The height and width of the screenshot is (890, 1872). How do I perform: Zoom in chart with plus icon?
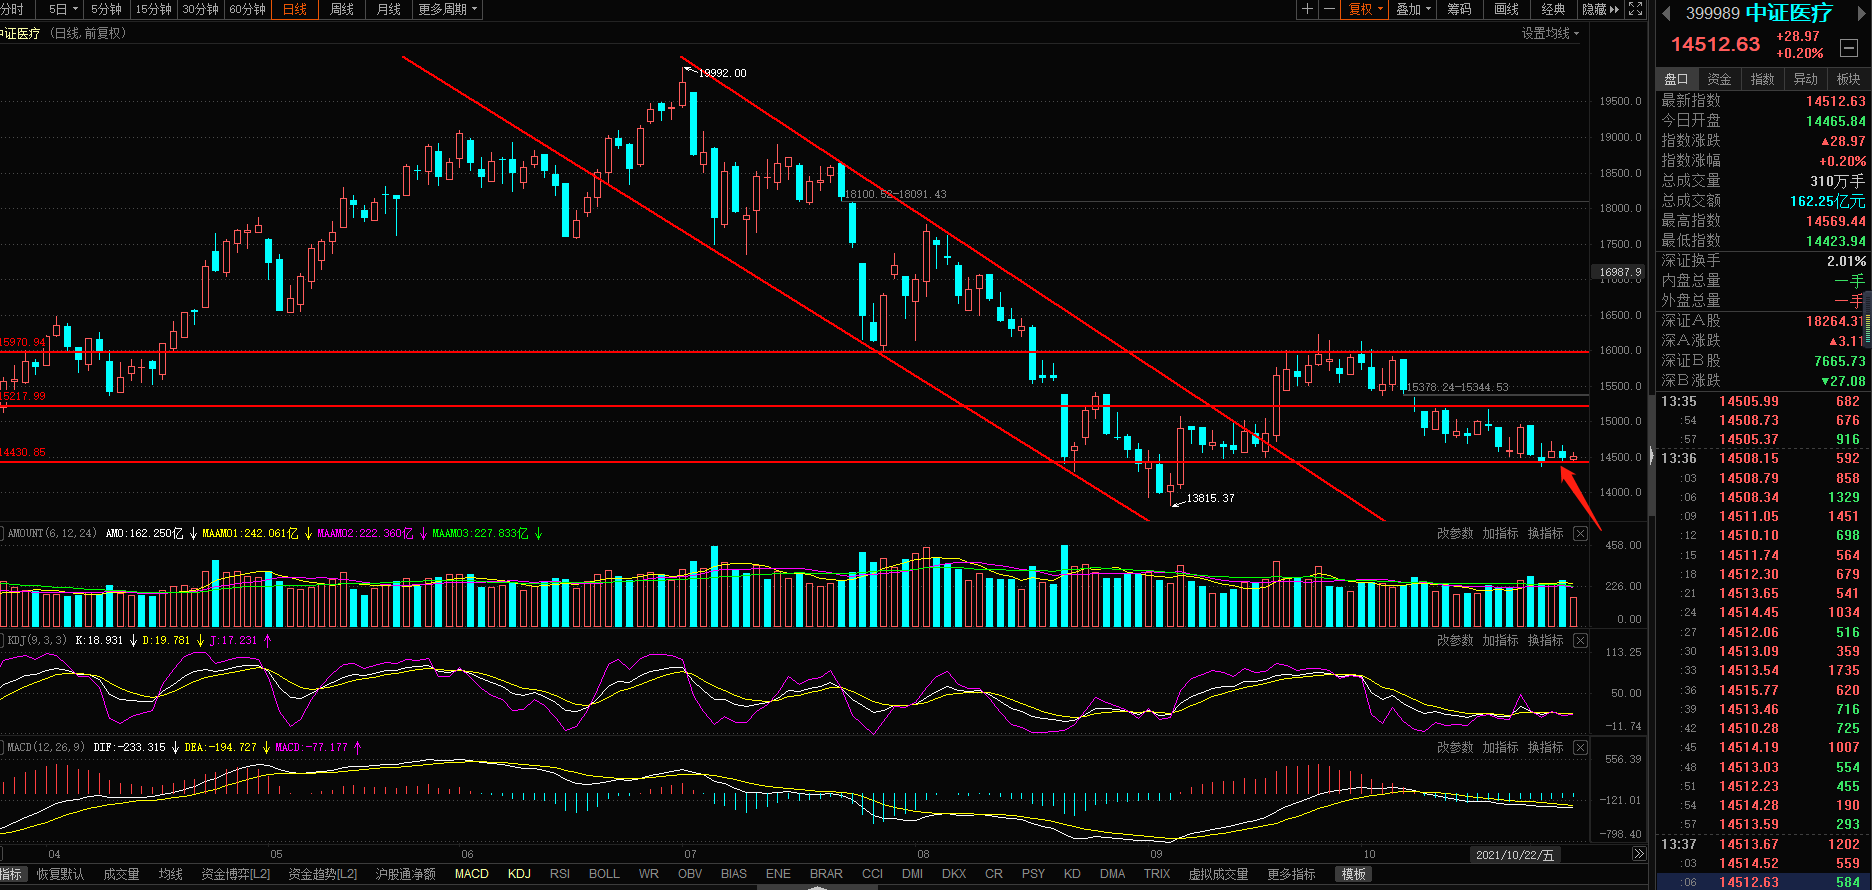[1307, 9]
